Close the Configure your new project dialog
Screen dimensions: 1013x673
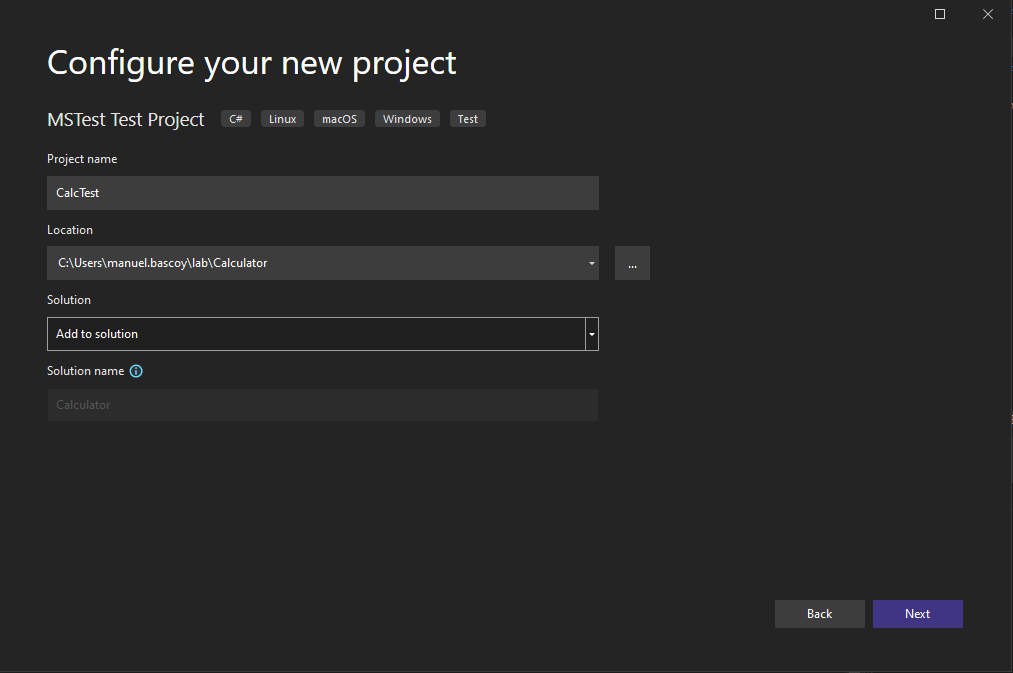point(988,14)
